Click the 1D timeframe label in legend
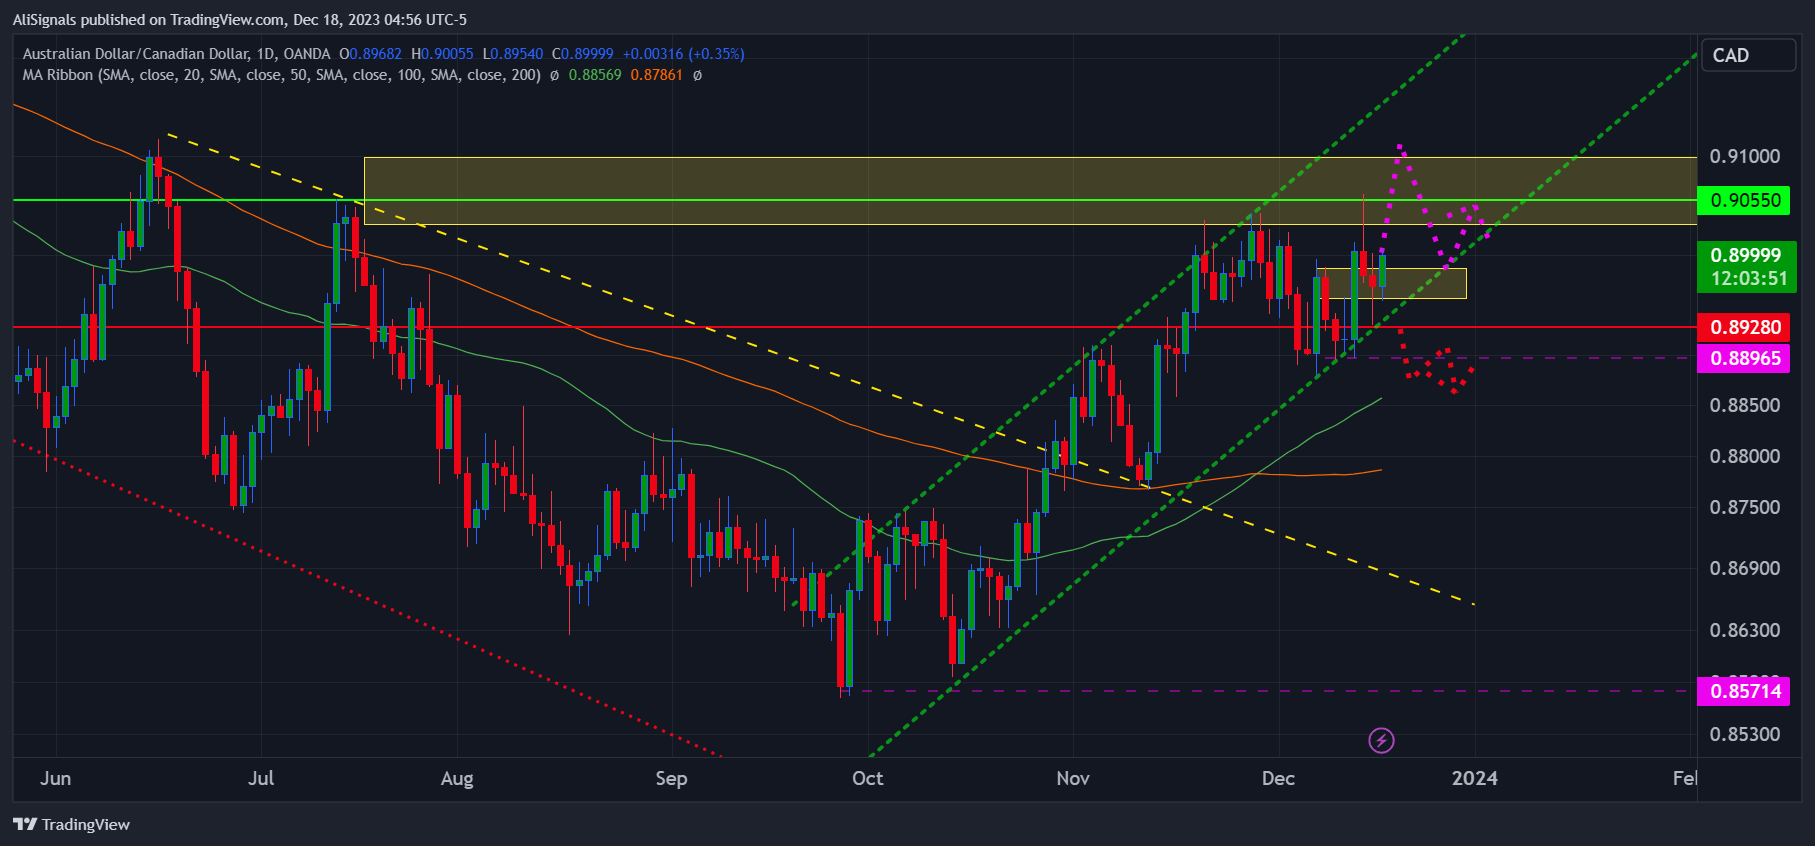This screenshot has height=846, width=1815. coord(265,54)
